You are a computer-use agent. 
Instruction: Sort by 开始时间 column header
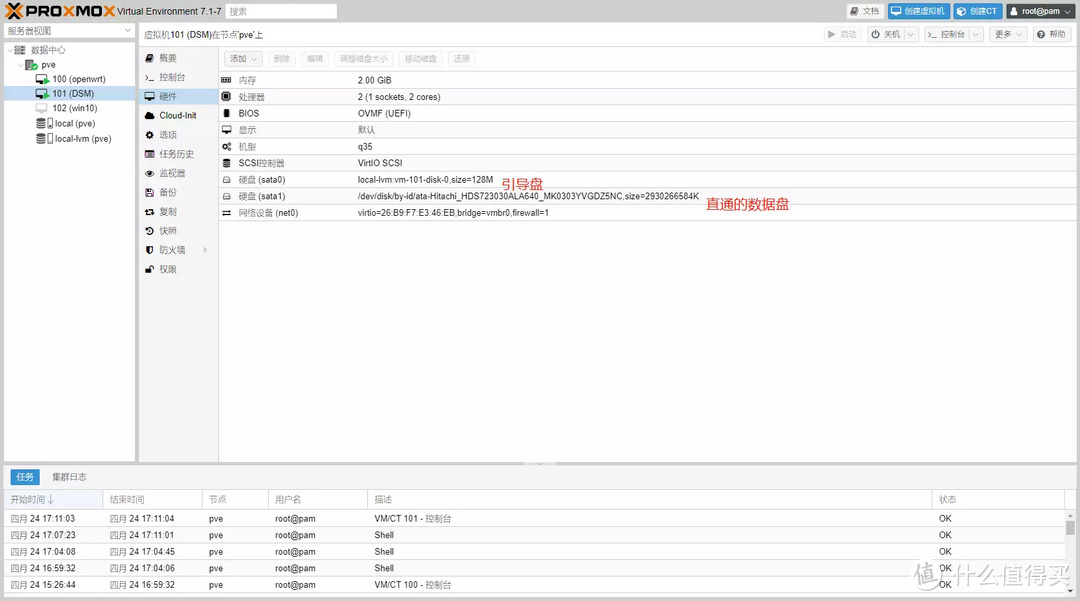coord(54,499)
